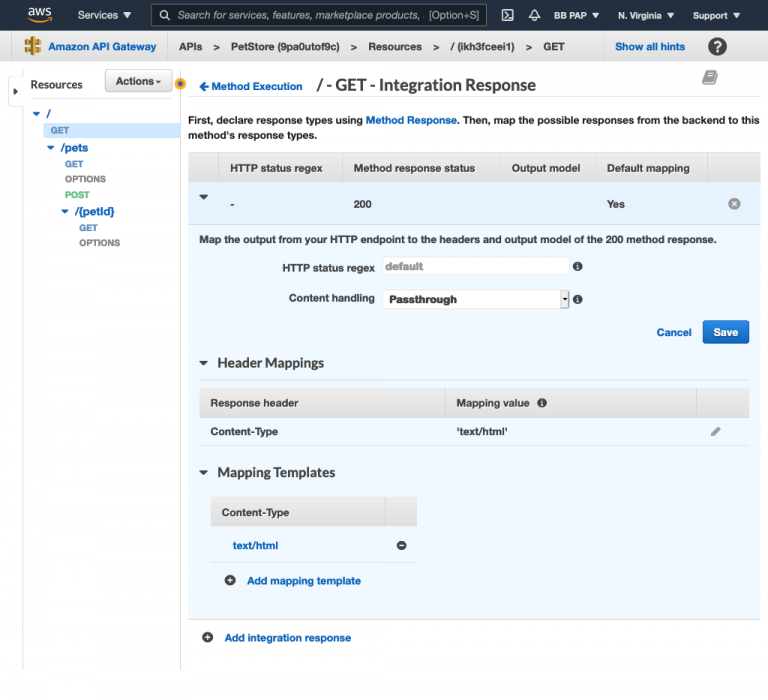Edit the Content-Type header mapping pencil
768x700 pixels.
click(x=716, y=432)
